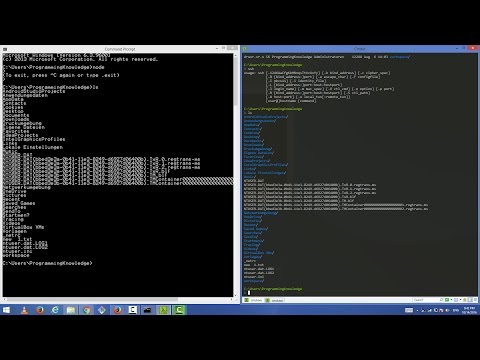Click 'VirtualBox VMs' entry in Command Prompt
Viewport: 480px width, 360px height.
coord(23,227)
